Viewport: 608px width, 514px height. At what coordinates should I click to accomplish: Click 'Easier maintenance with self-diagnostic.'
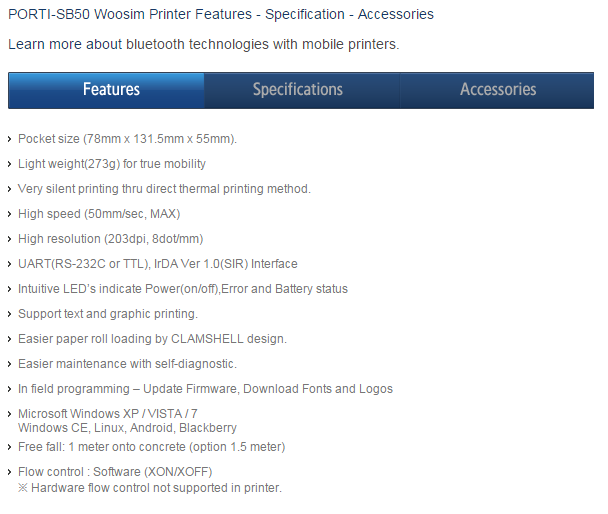(x=127, y=364)
